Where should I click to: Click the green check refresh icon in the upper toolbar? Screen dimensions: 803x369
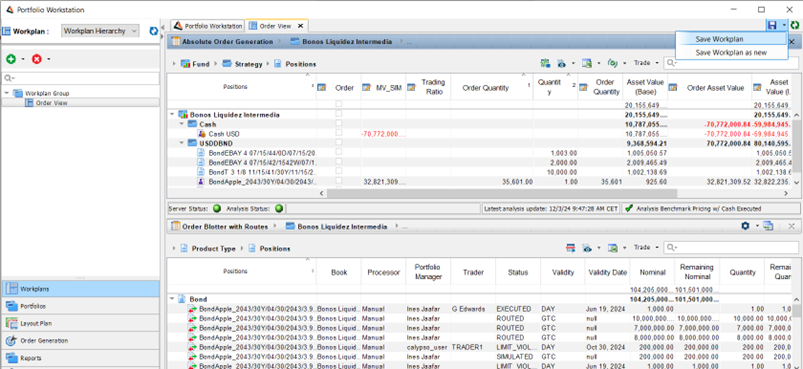(x=612, y=63)
